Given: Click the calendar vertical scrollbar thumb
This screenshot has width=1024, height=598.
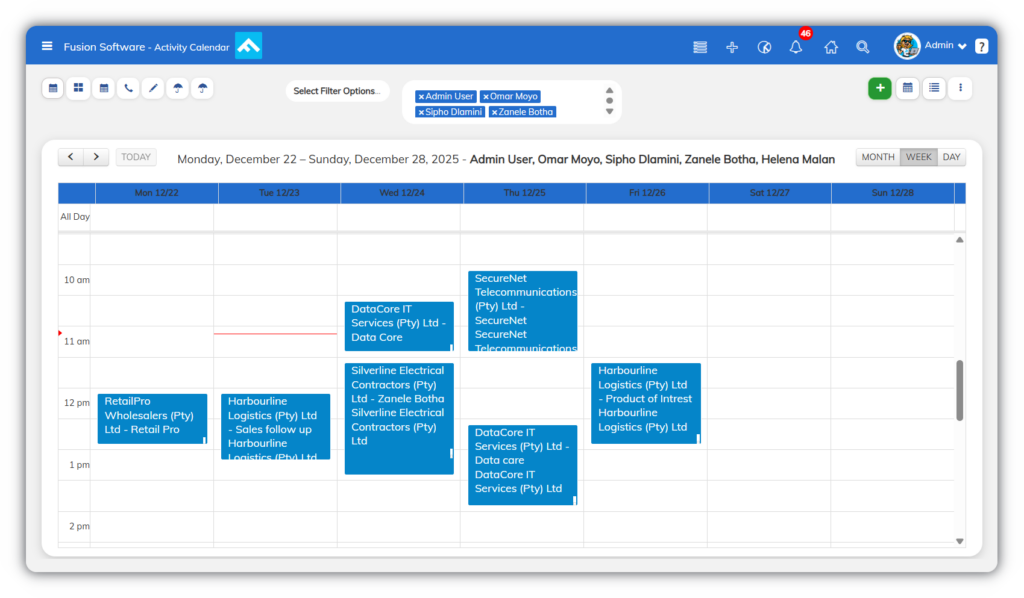Looking at the screenshot, I should (x=959, y=390).
